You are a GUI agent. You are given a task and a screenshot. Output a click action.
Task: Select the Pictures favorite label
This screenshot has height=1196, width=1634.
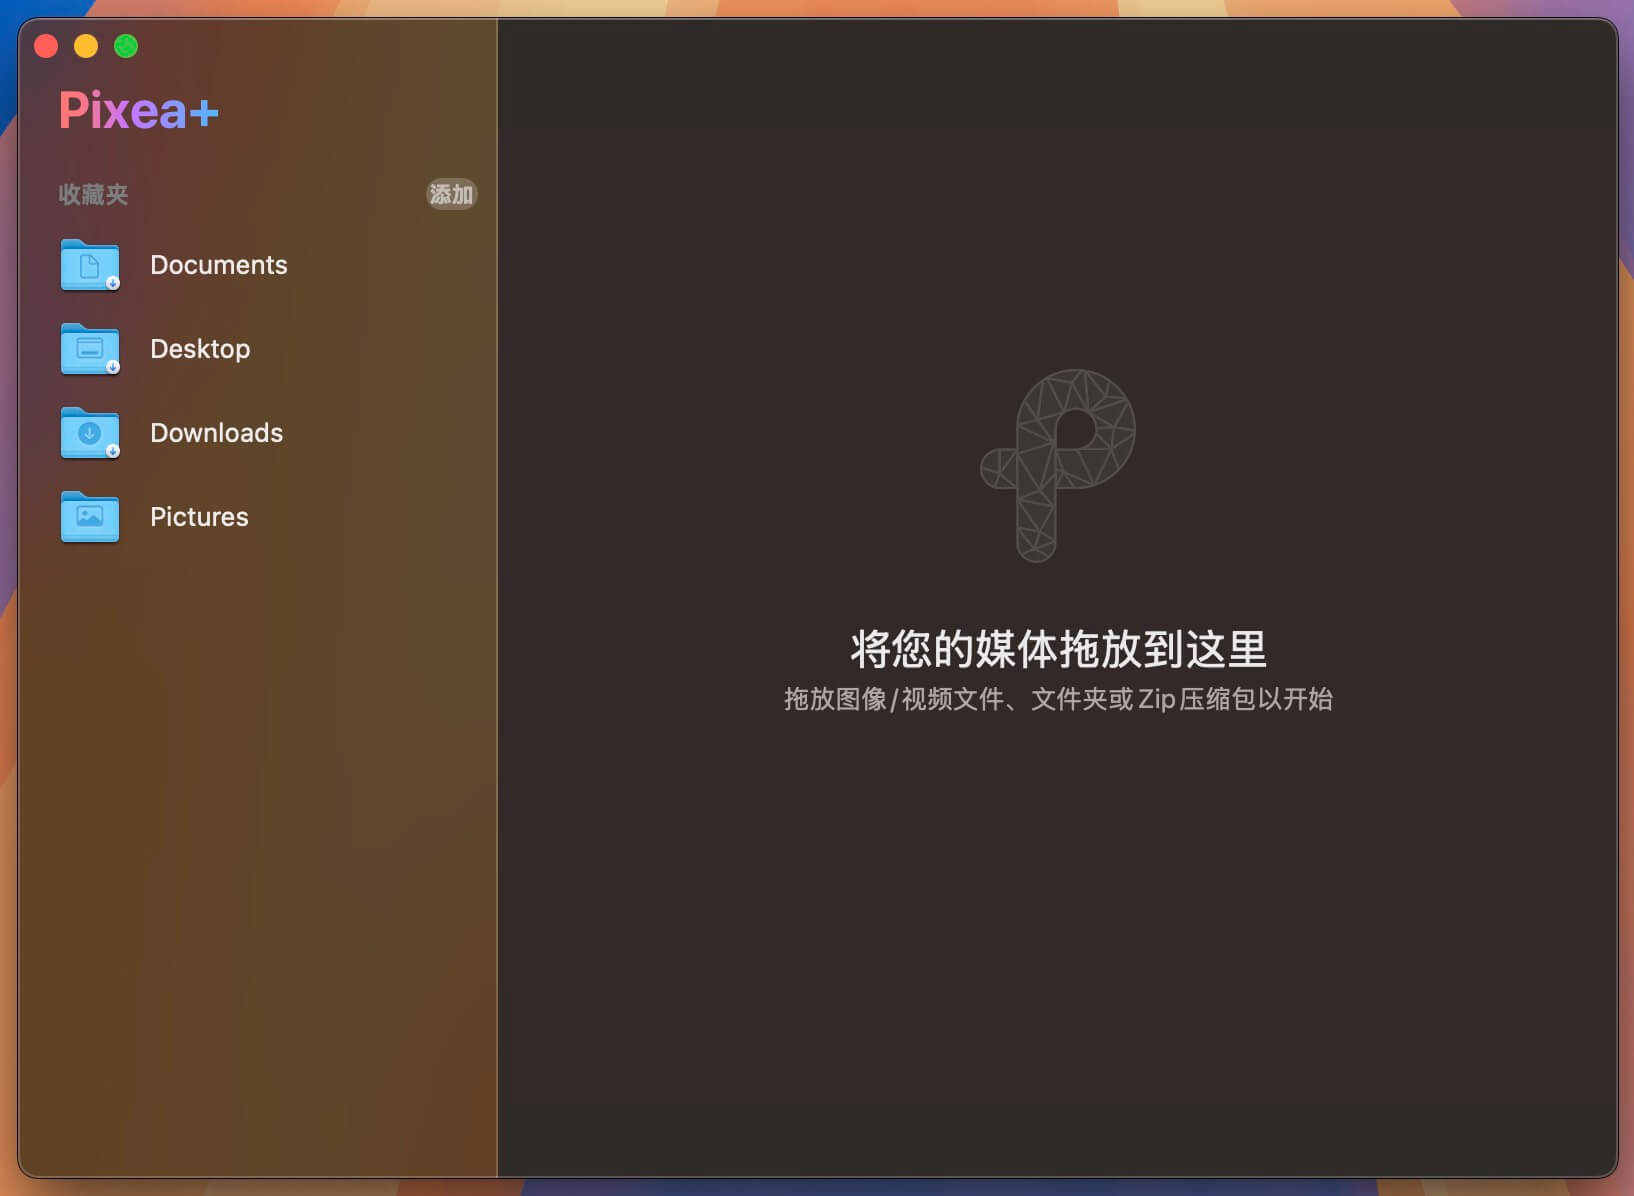point(199,517)
